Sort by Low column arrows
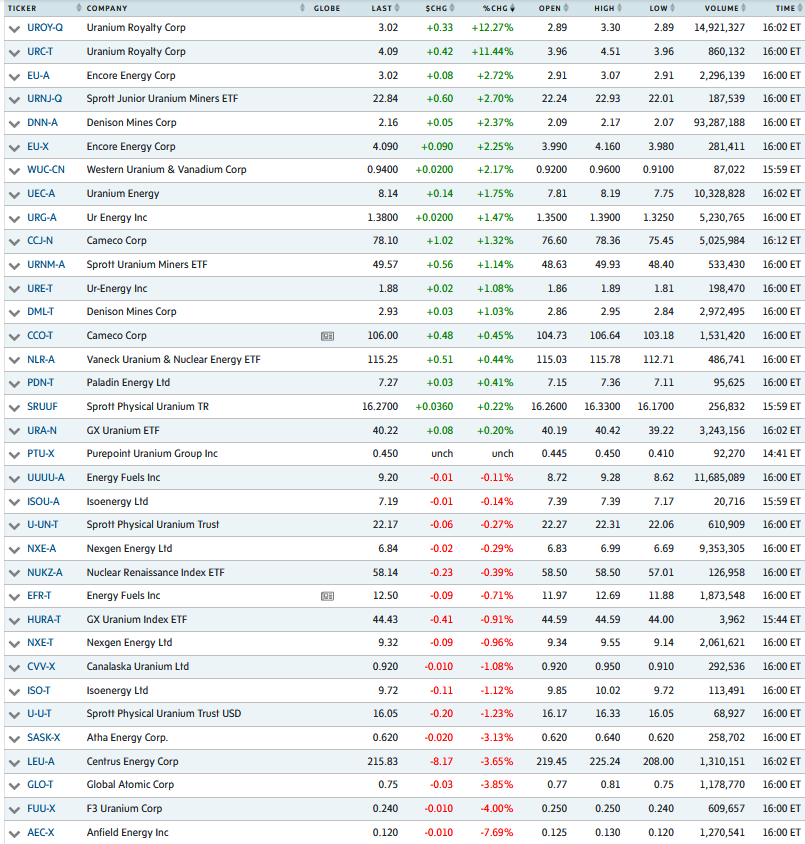The height and width of the screenshot is (844, 805). tap(673, 8)
